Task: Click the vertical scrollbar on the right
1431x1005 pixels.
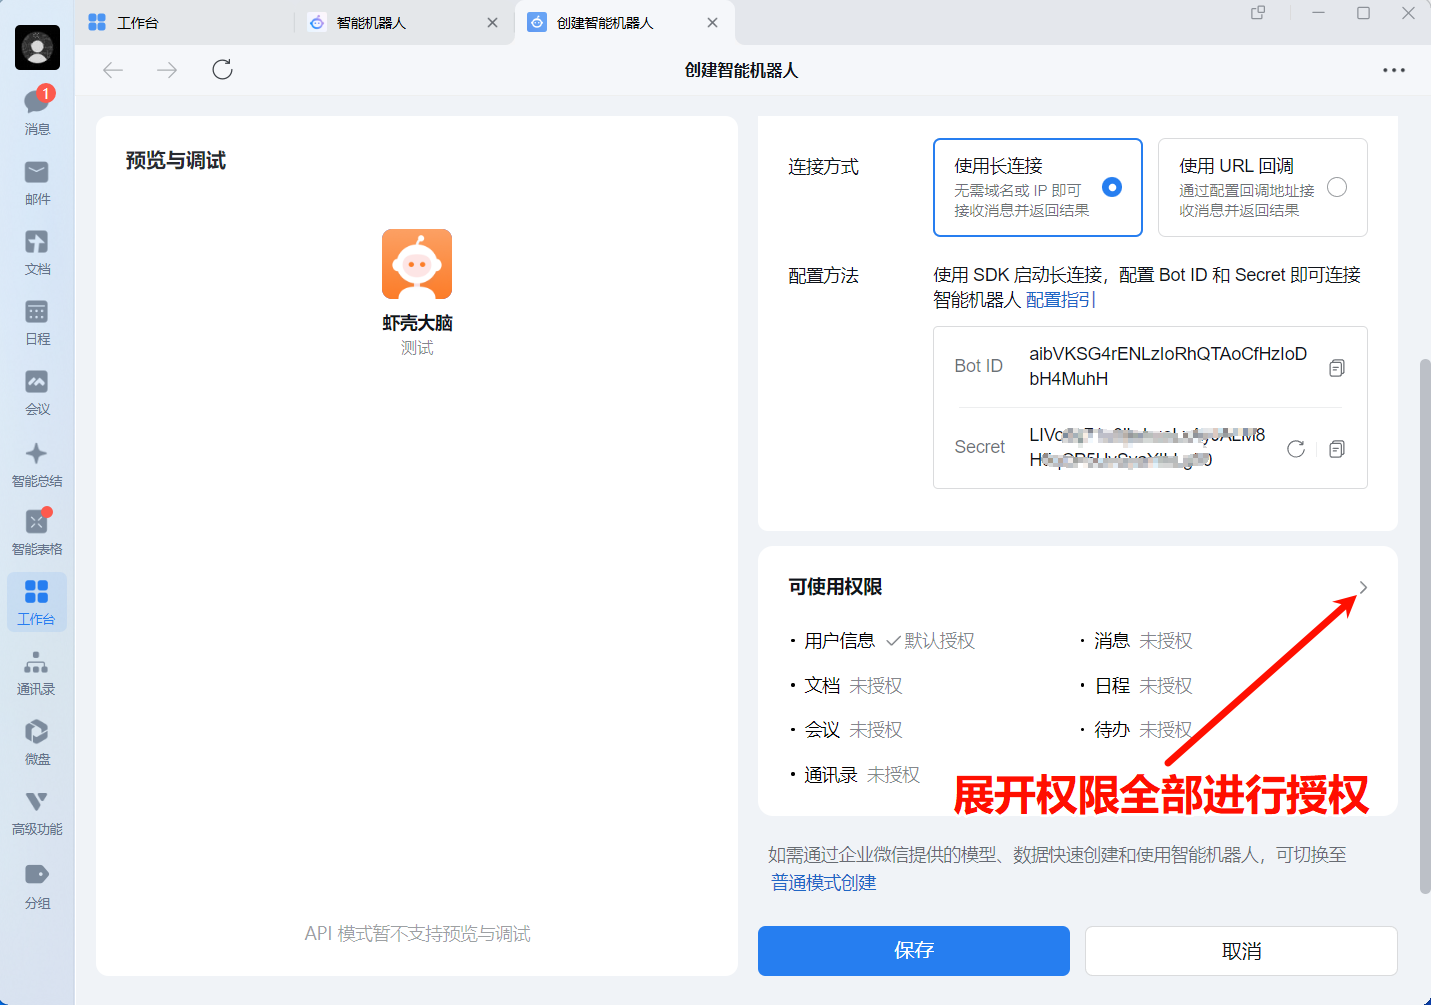Action: [x=1425, y=626]
